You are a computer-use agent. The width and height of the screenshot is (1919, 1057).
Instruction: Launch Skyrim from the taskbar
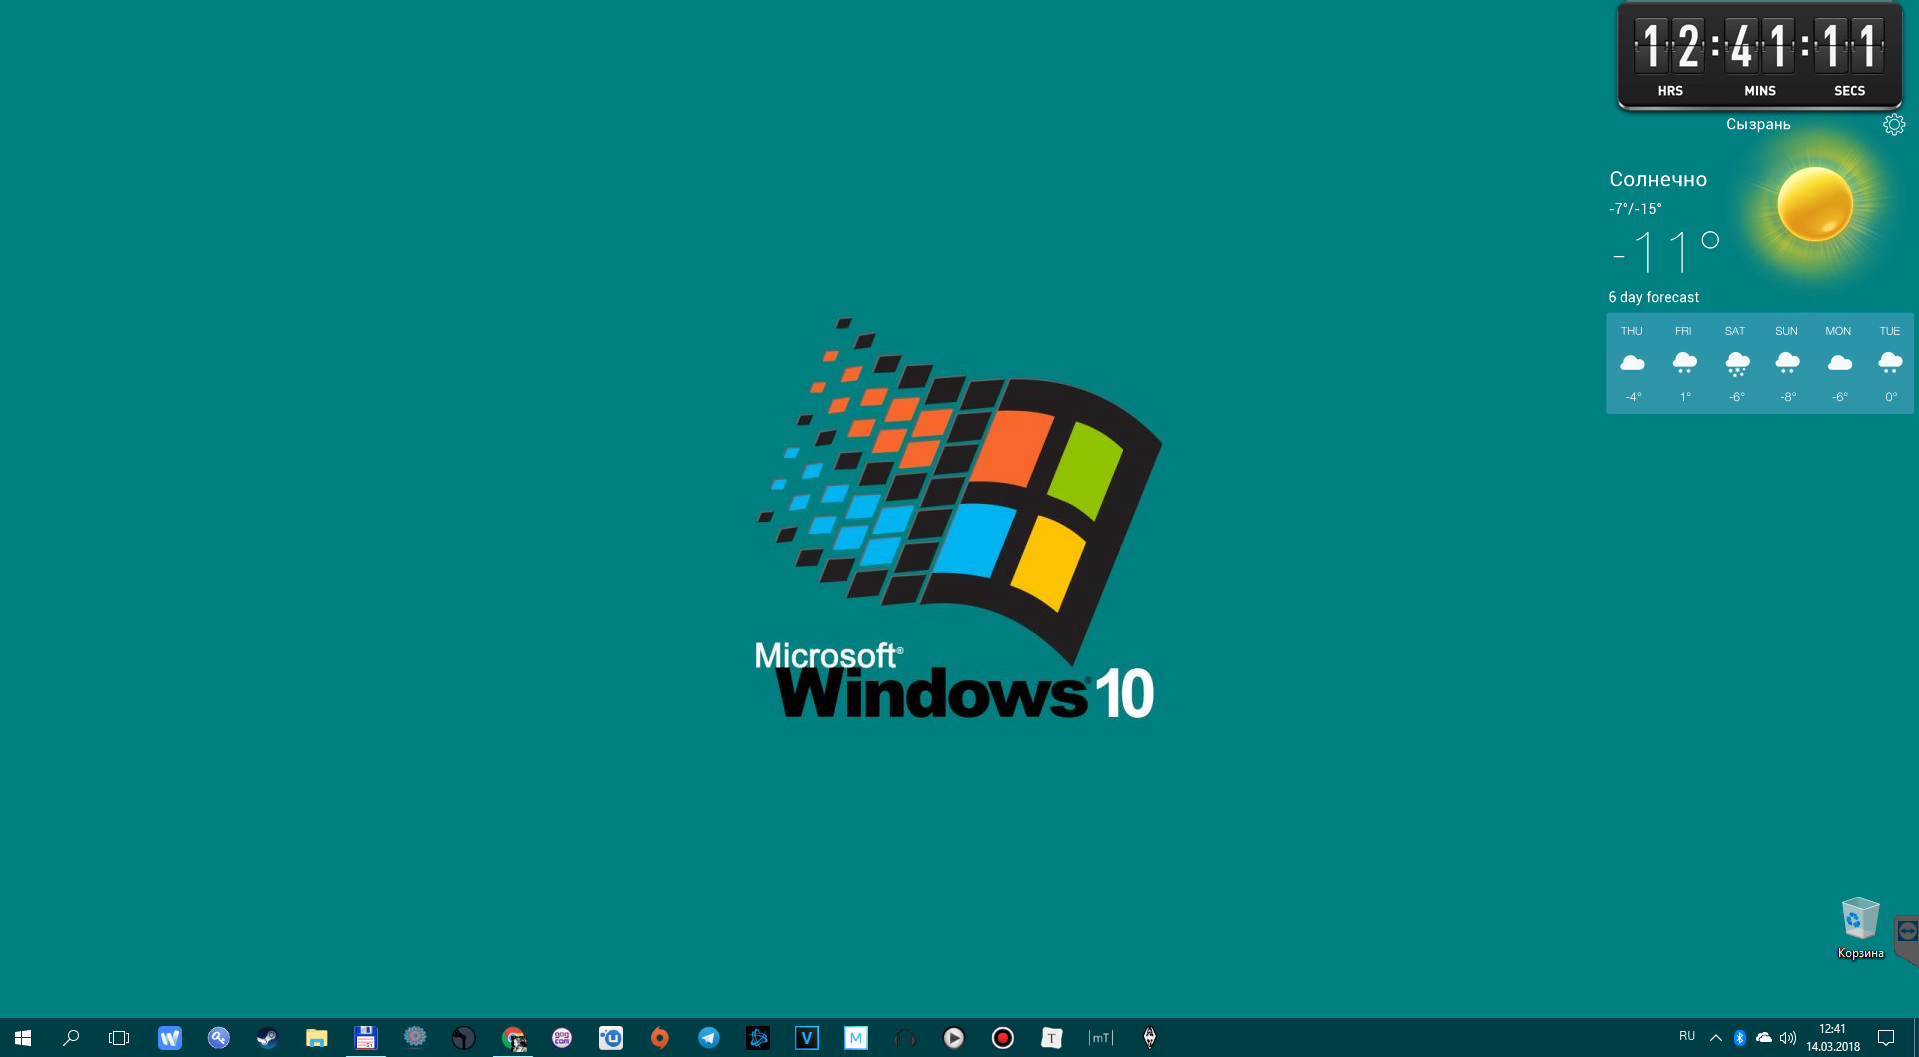(1150, 1038)
